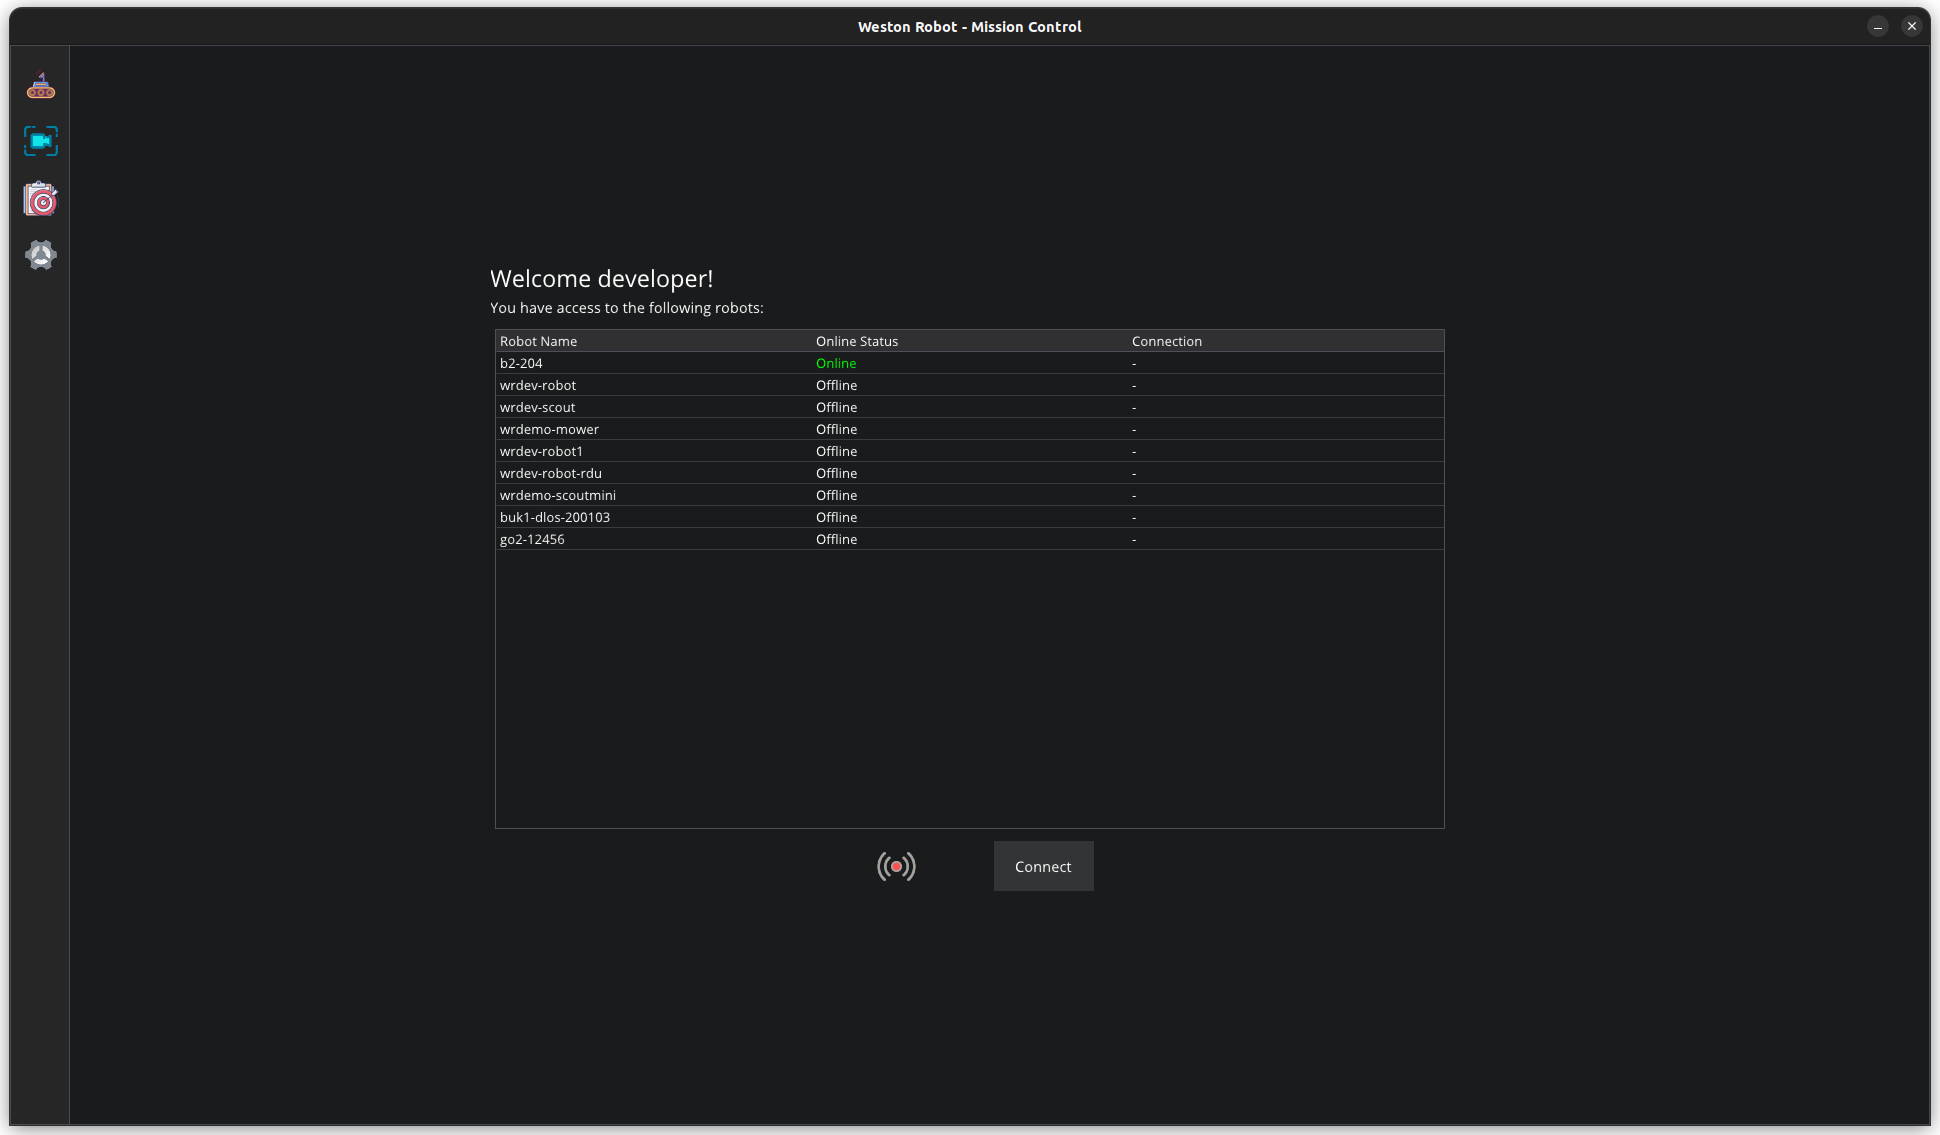The width and height of the screenshot is (1940, 1135).
Task: Select the wrdemo-mower row
Action: [x=969, y=429]
